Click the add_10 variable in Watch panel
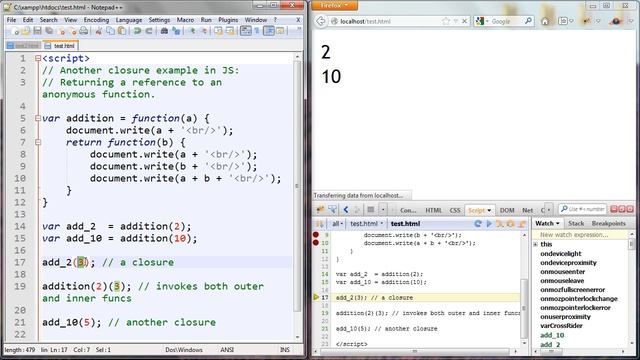The width and height of the screenshot is (640, 360). click(x=552, y=335)
